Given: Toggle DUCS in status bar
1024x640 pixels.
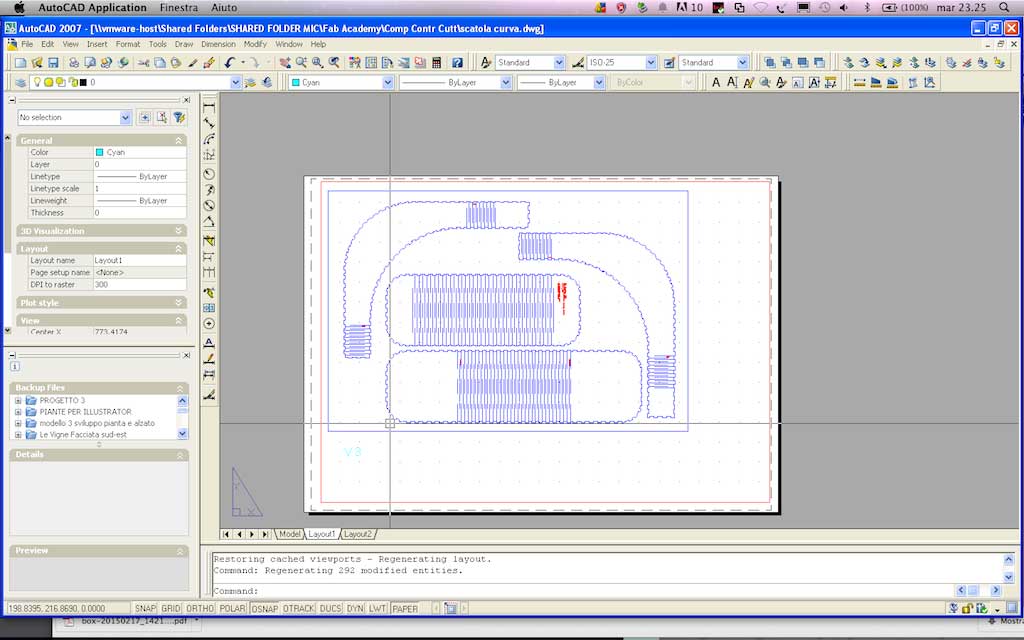Looking at the screenshot, I should tap(330, 608).
